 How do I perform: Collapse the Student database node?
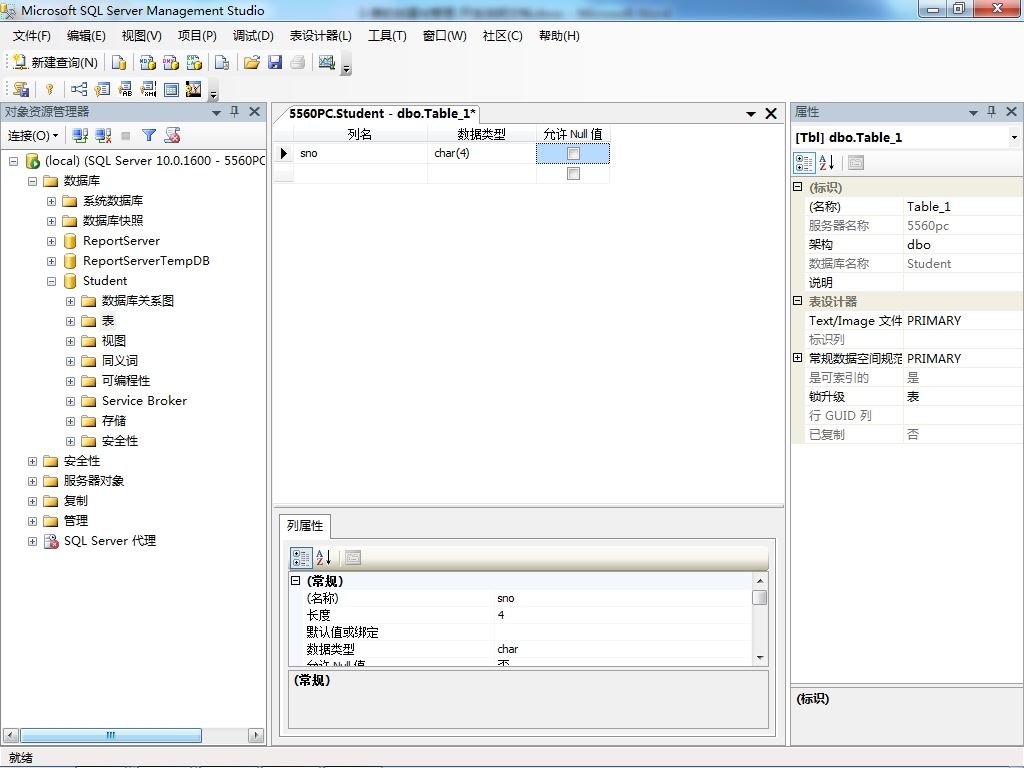51,281
